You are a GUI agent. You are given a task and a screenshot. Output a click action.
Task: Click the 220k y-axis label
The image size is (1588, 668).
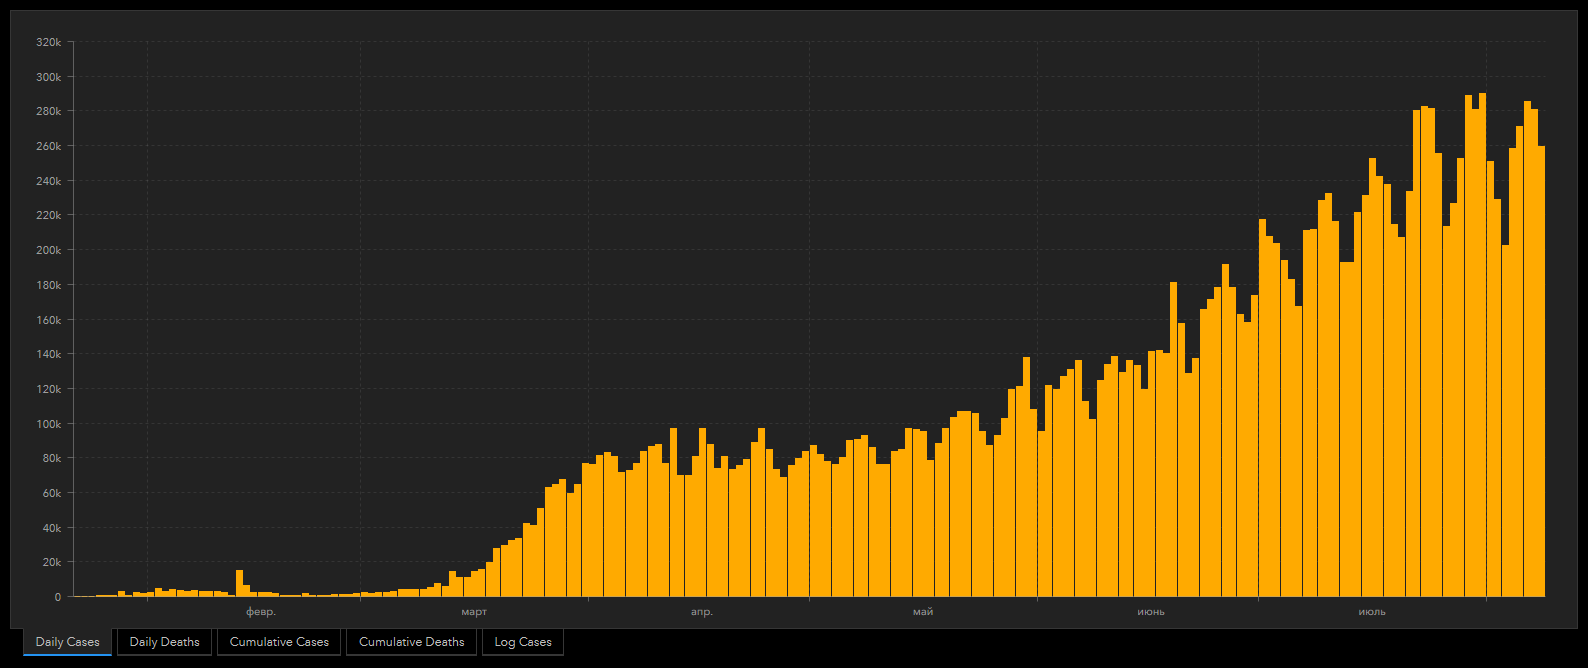pyautogui.click(x=48, y=216)
